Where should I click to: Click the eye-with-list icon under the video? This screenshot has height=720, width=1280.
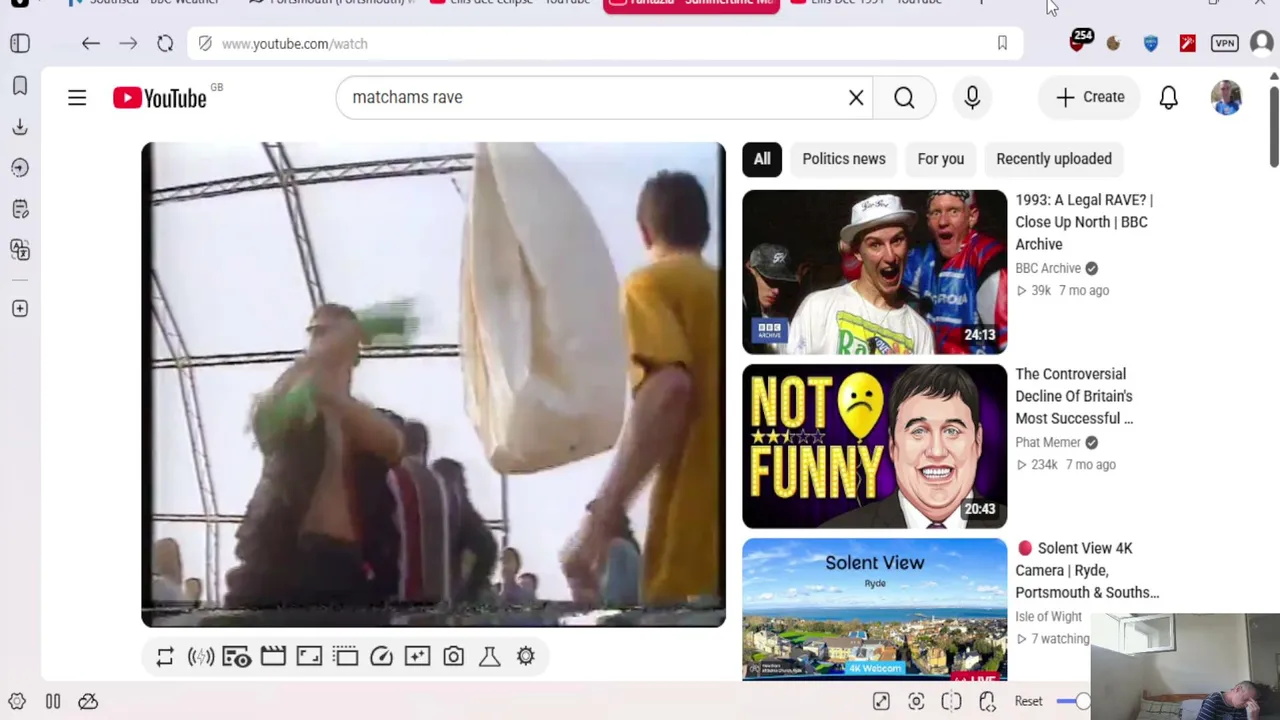click(x=237, y=656)
